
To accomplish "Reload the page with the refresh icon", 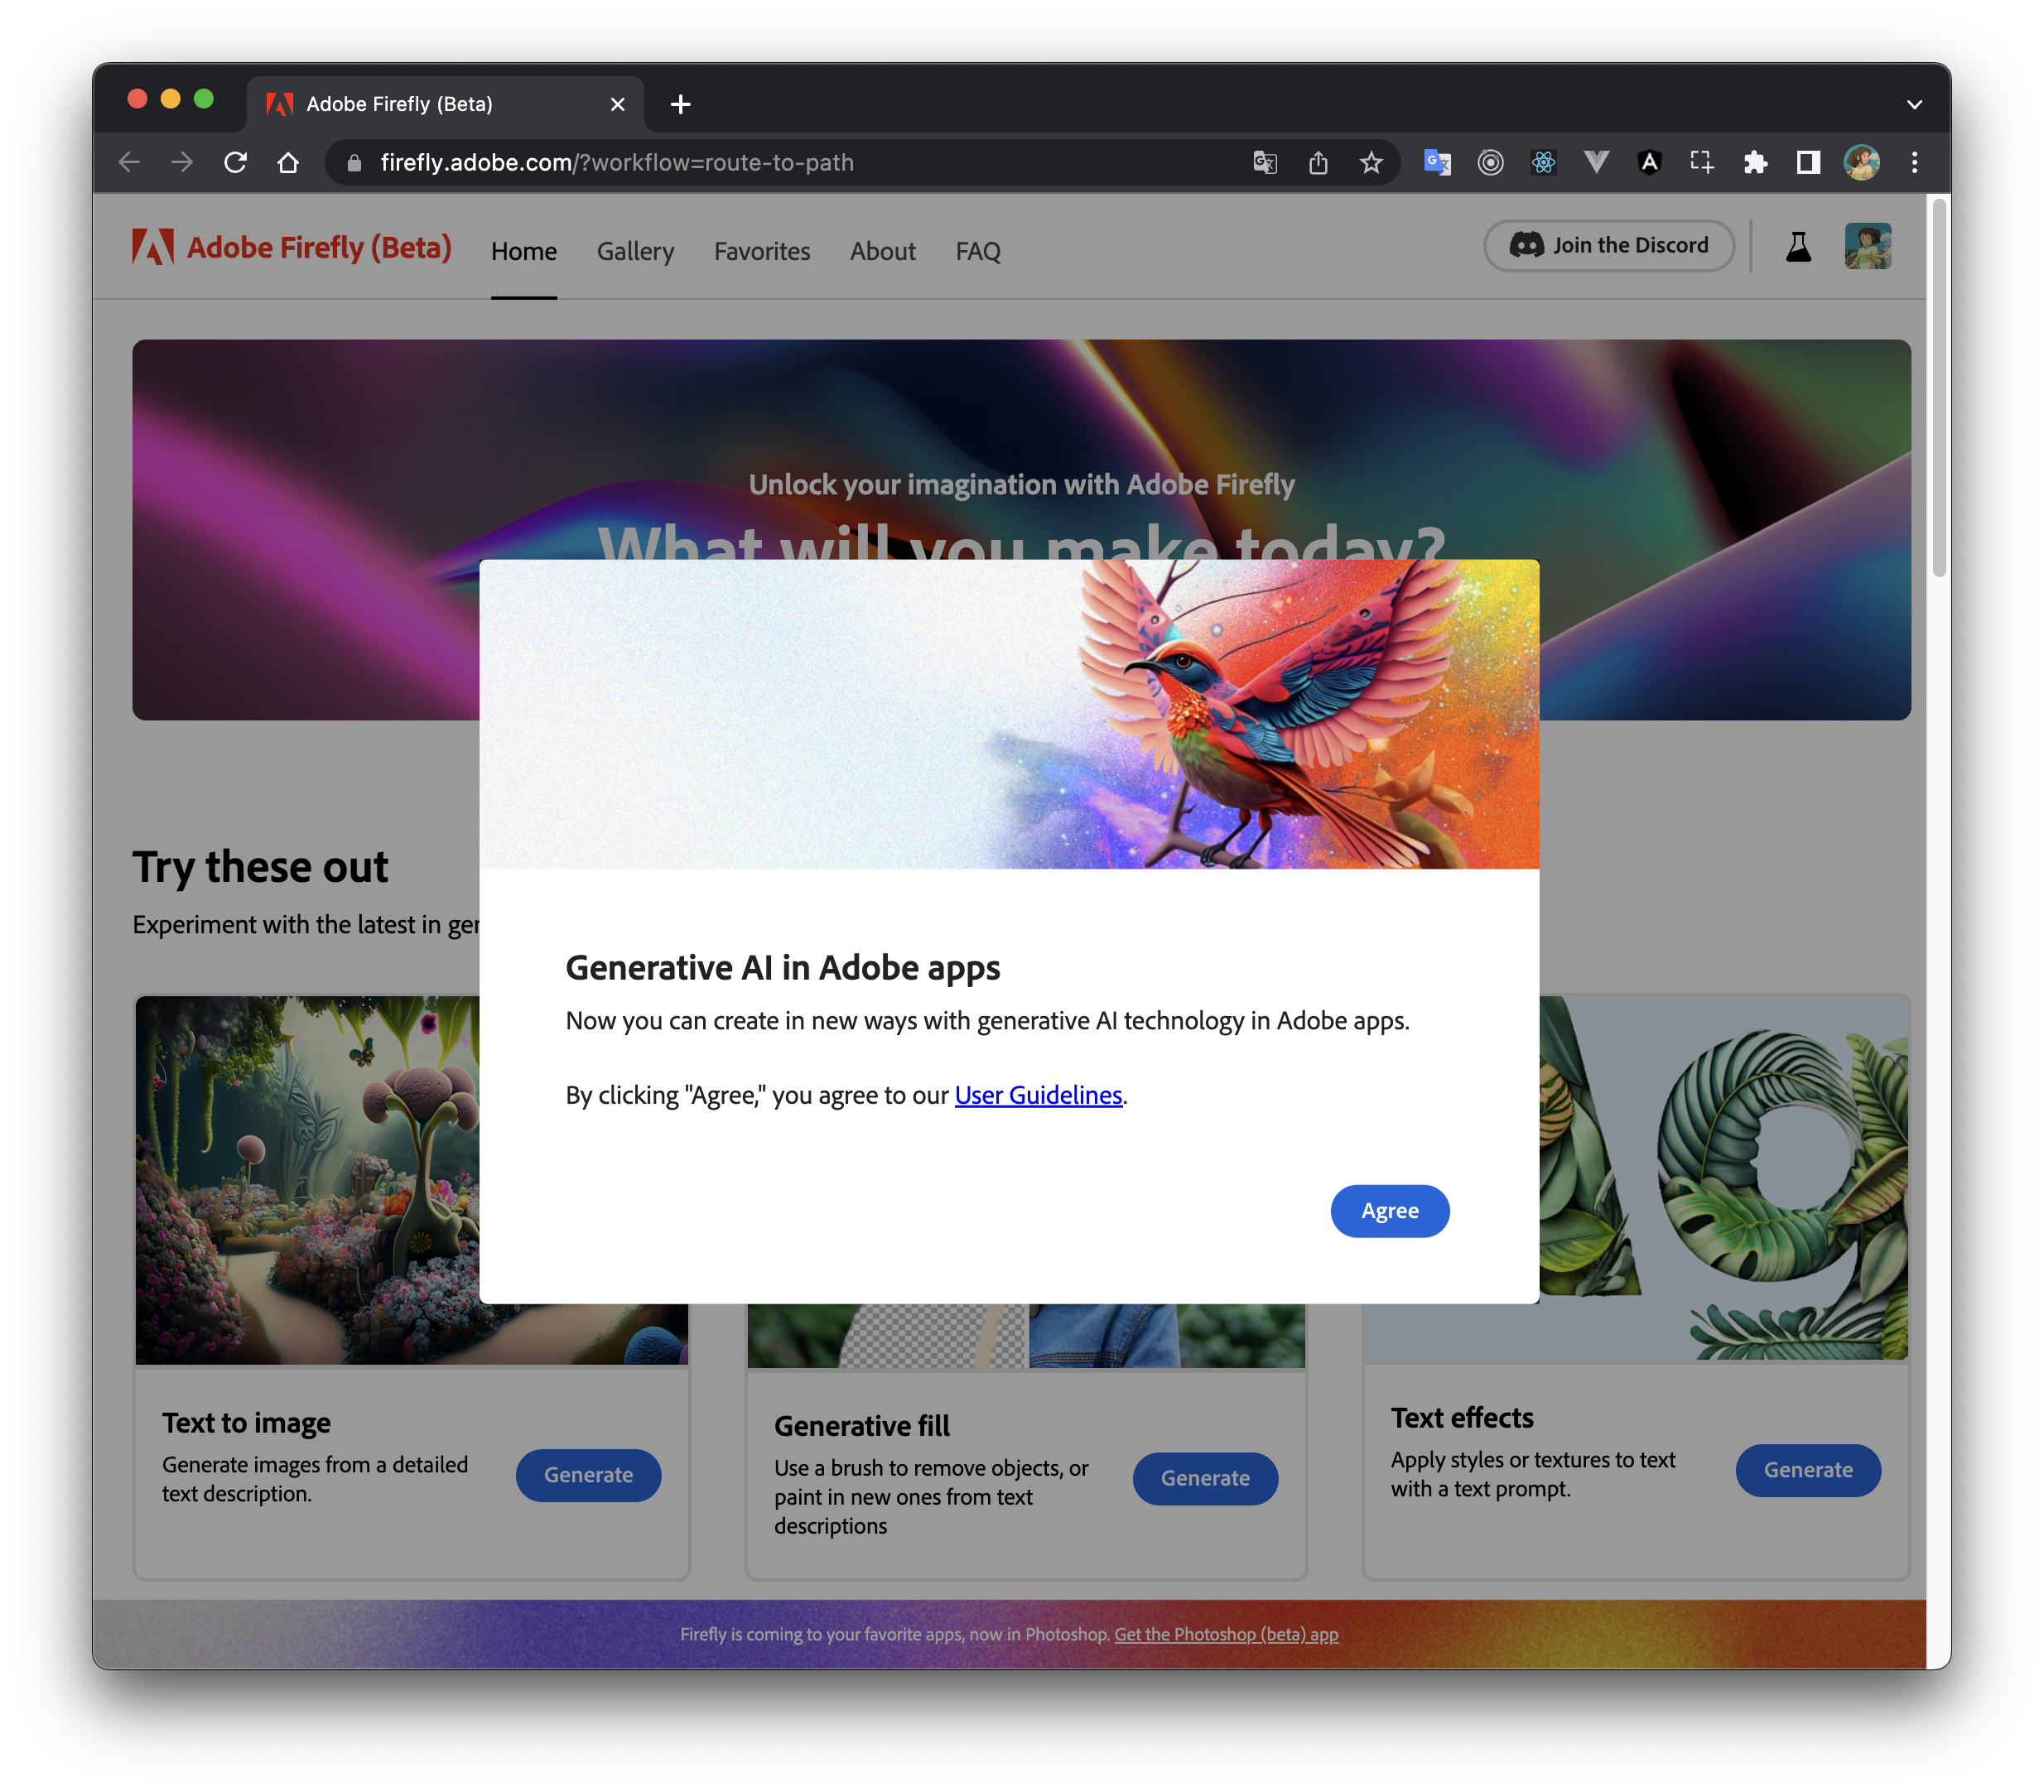I will point(235,162).
